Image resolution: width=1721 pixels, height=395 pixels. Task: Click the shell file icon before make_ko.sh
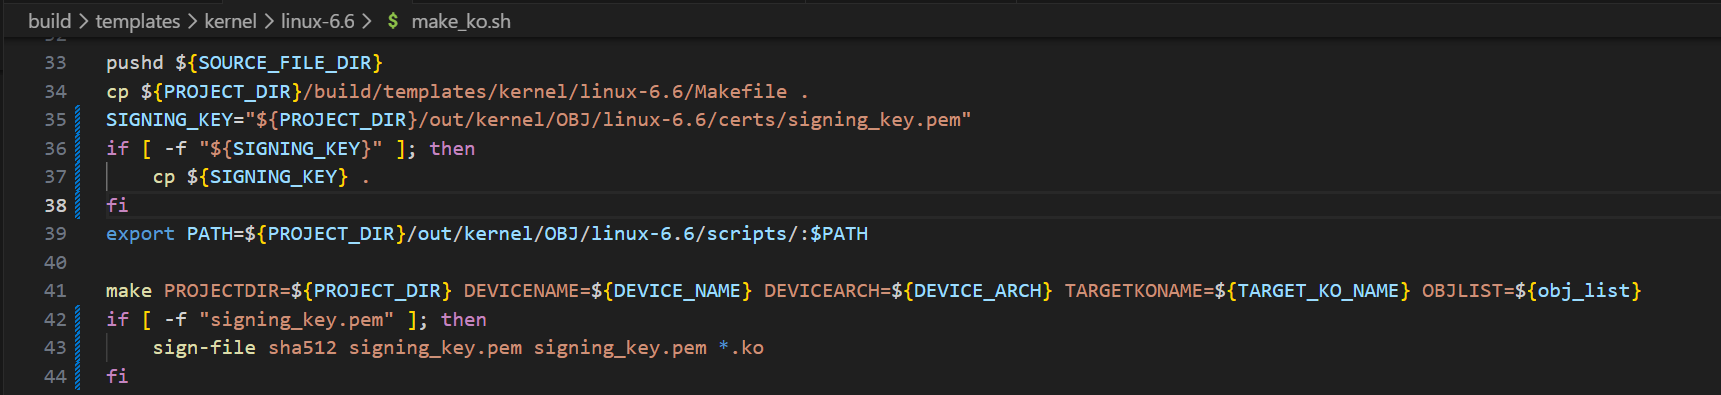point(393,21)
